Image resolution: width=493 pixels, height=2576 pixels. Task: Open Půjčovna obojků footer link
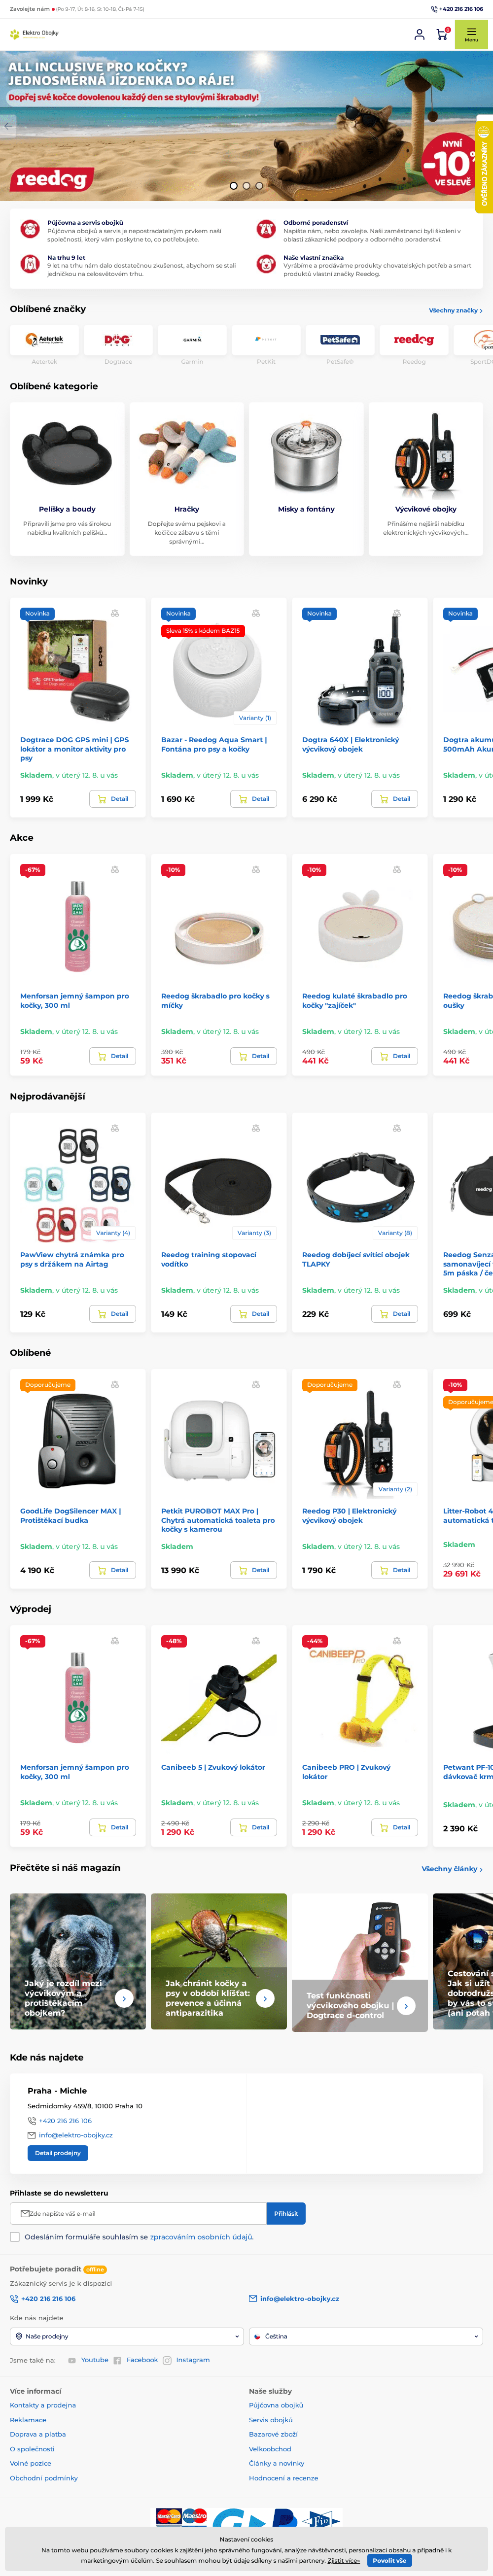[276, 2405]
